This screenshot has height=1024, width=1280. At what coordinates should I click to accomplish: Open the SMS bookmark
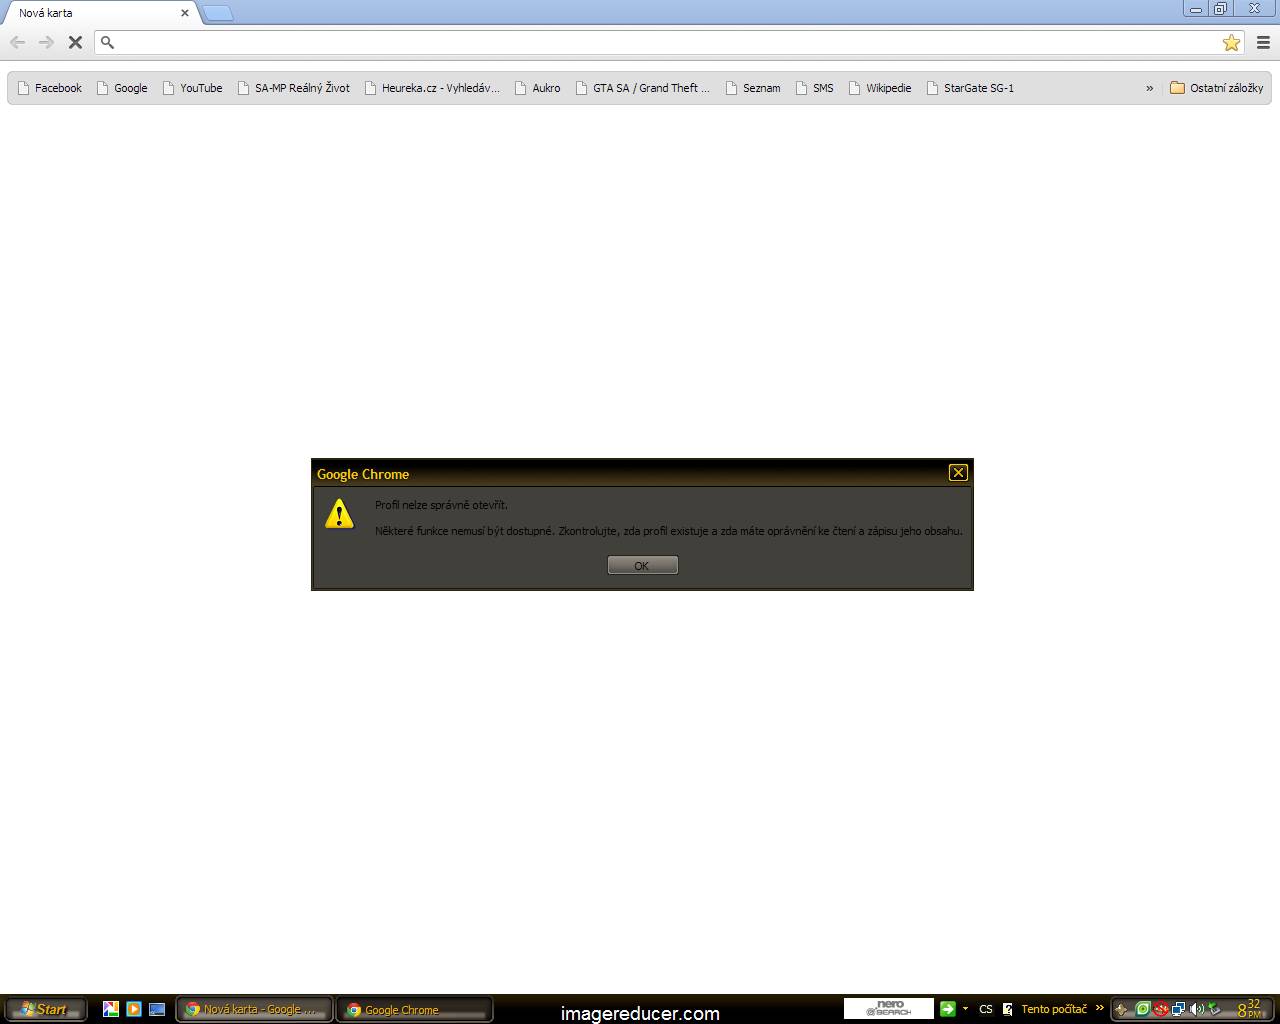pos(815,88)
